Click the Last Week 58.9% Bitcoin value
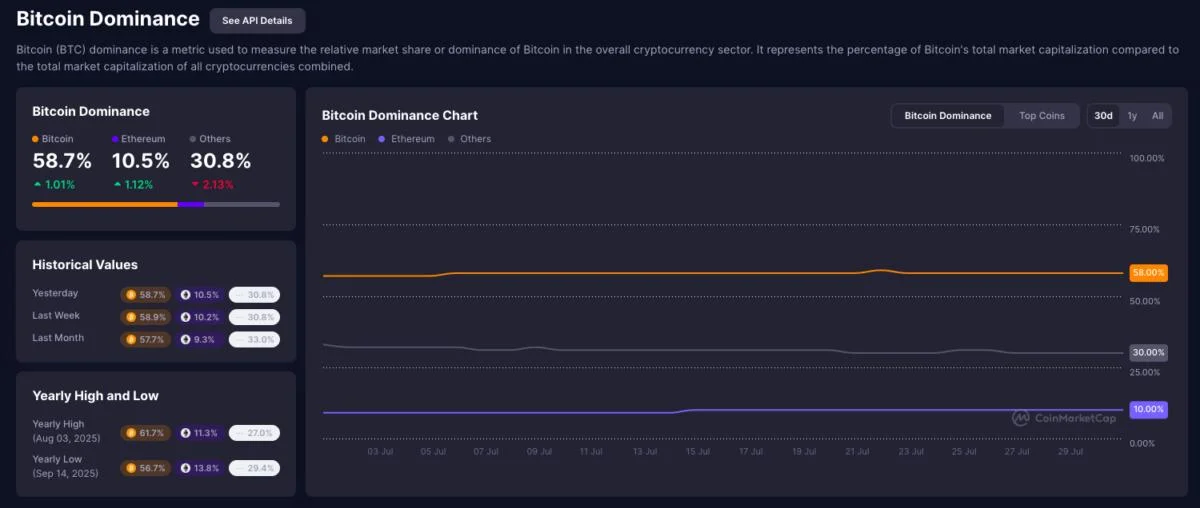 point(151,317)
